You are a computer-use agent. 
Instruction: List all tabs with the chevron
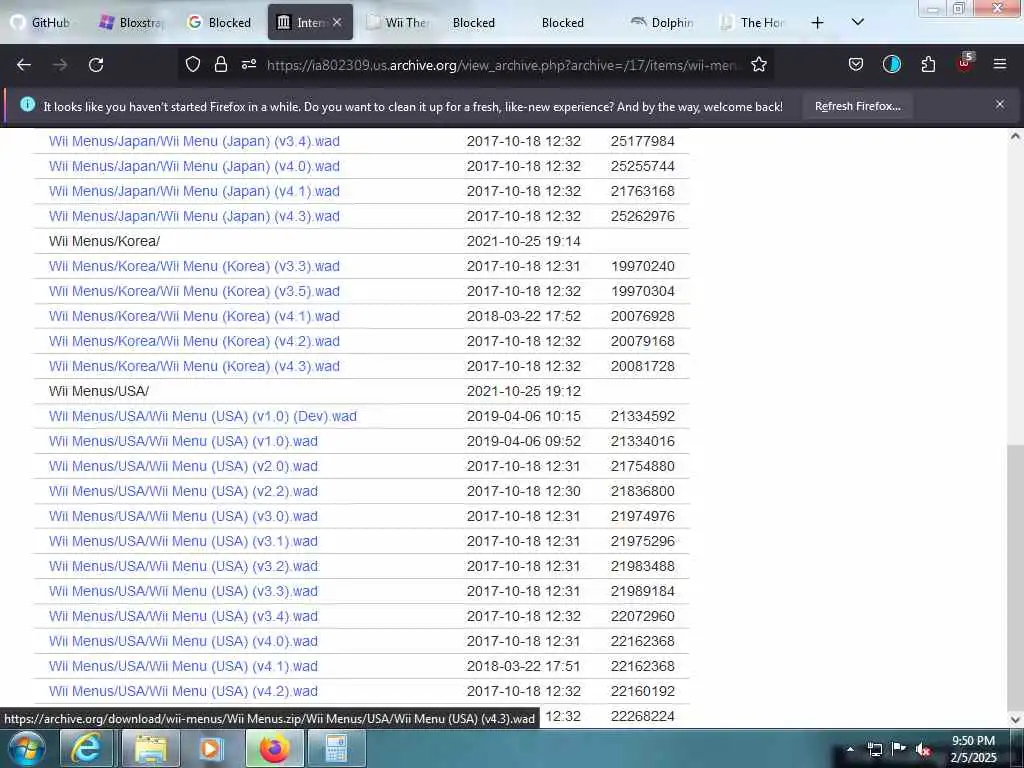tap(858, 22)
